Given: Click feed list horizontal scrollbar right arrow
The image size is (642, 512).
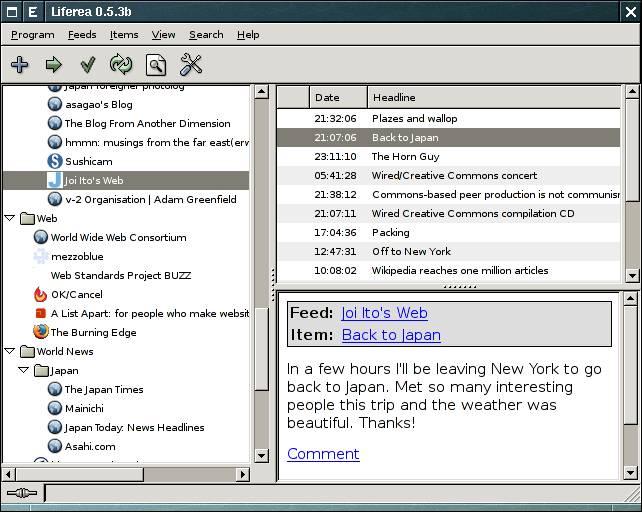Looking at the screenshot, I should pos(243,474).
